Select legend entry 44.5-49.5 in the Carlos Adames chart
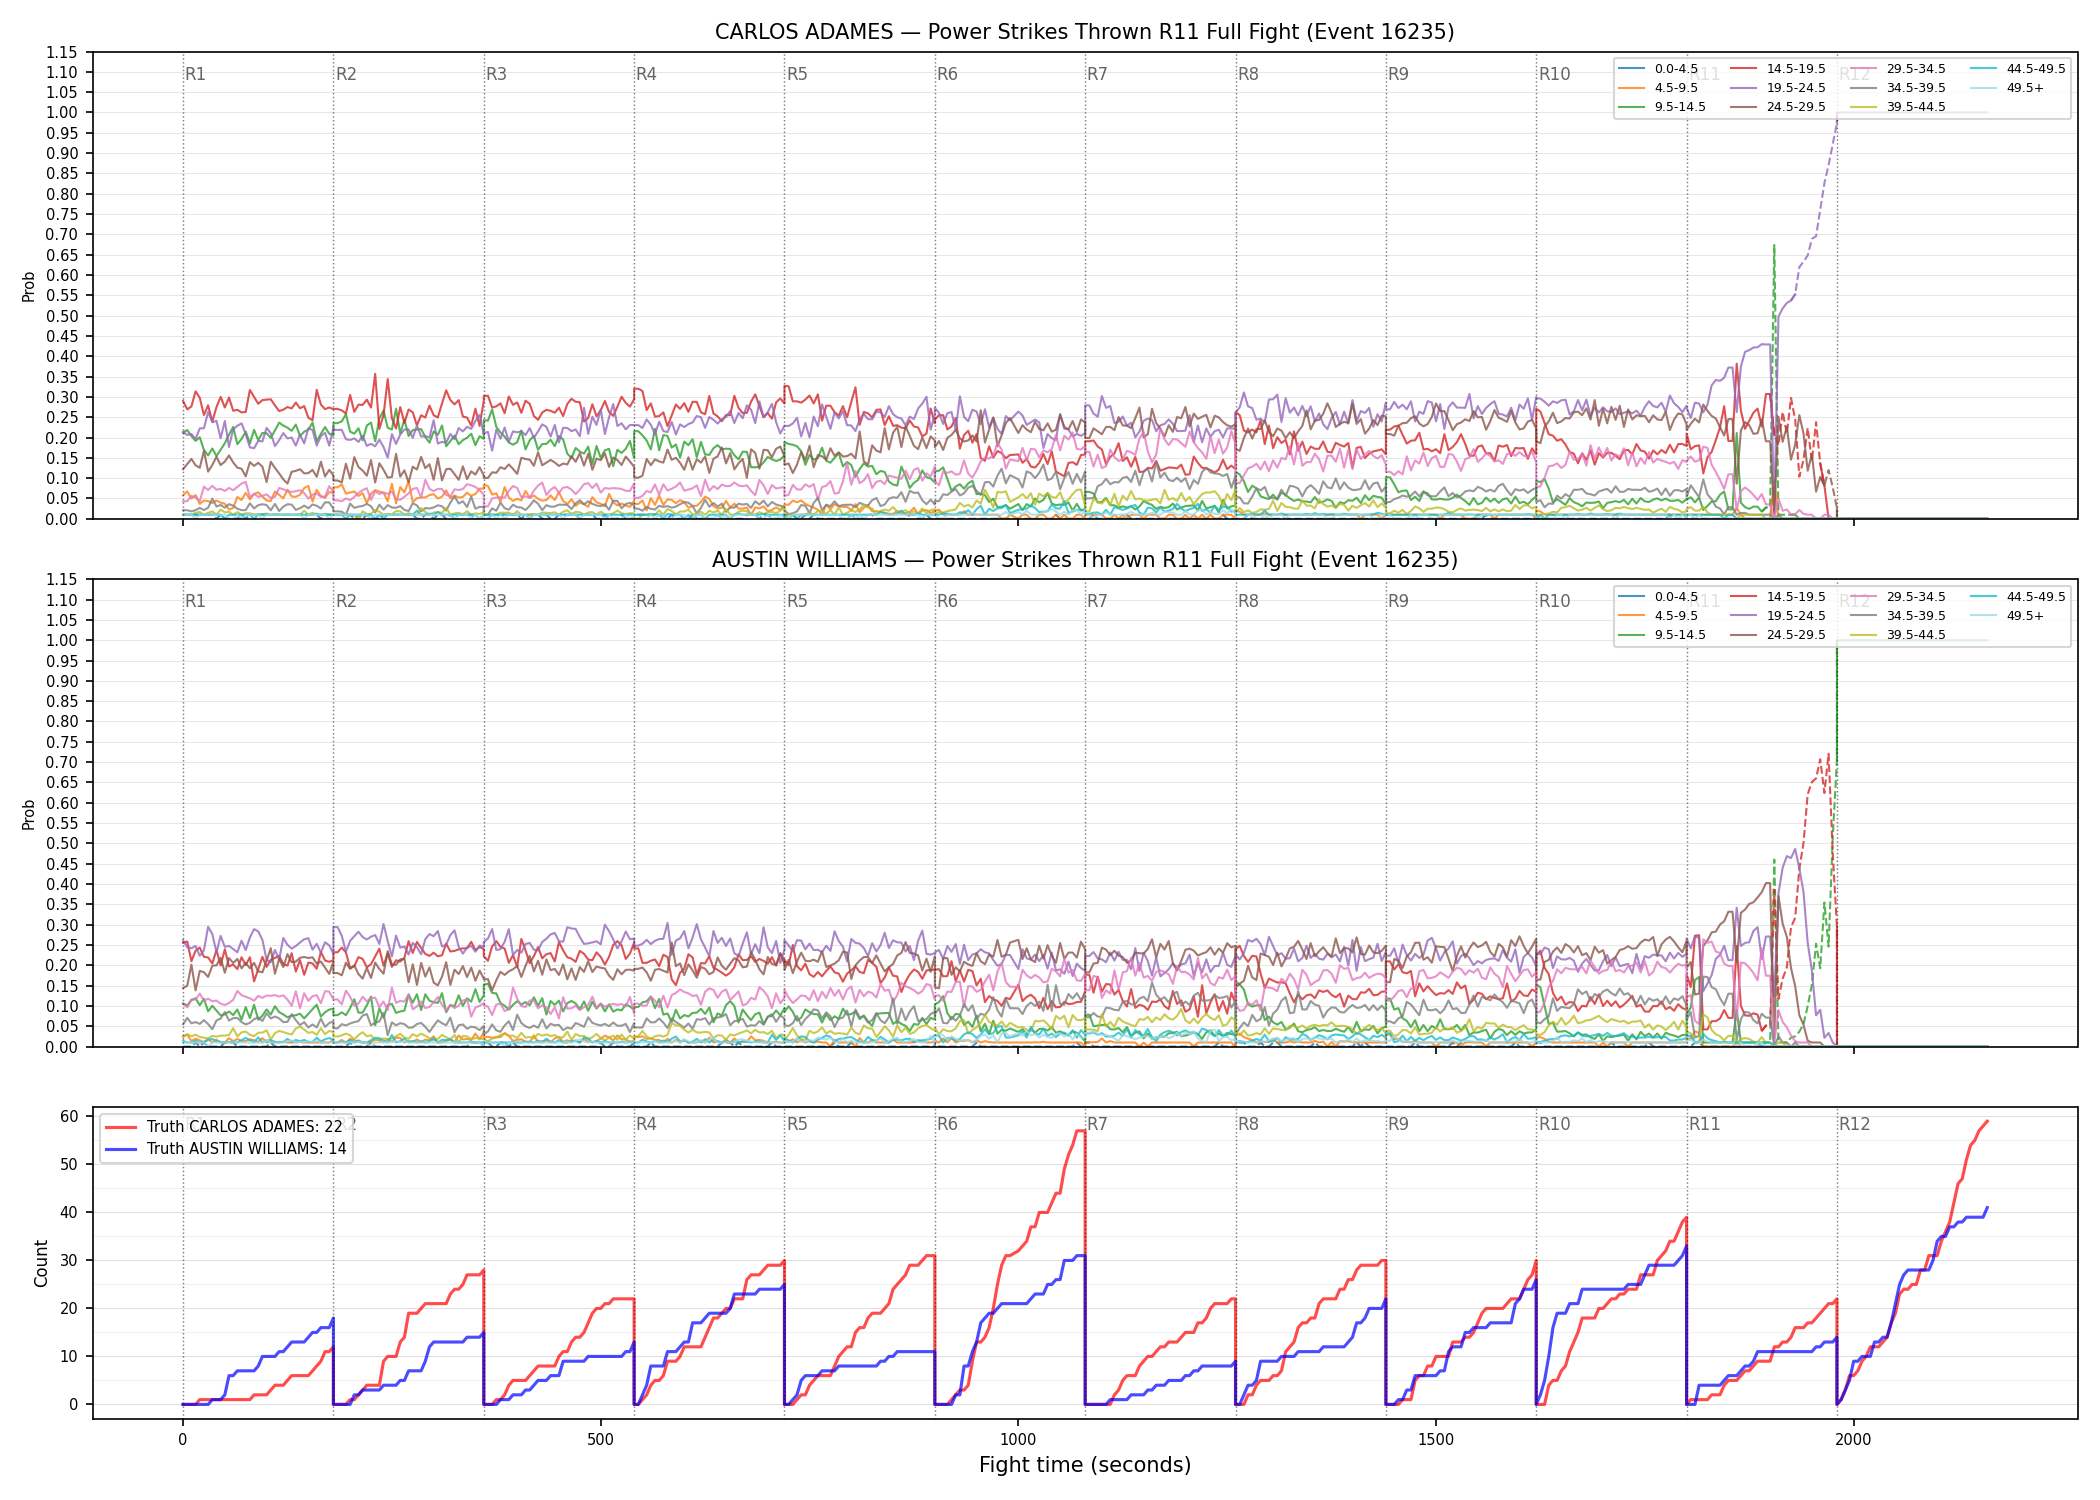The width and height of the screenshot is (2100, 1500). [2019, 69]
